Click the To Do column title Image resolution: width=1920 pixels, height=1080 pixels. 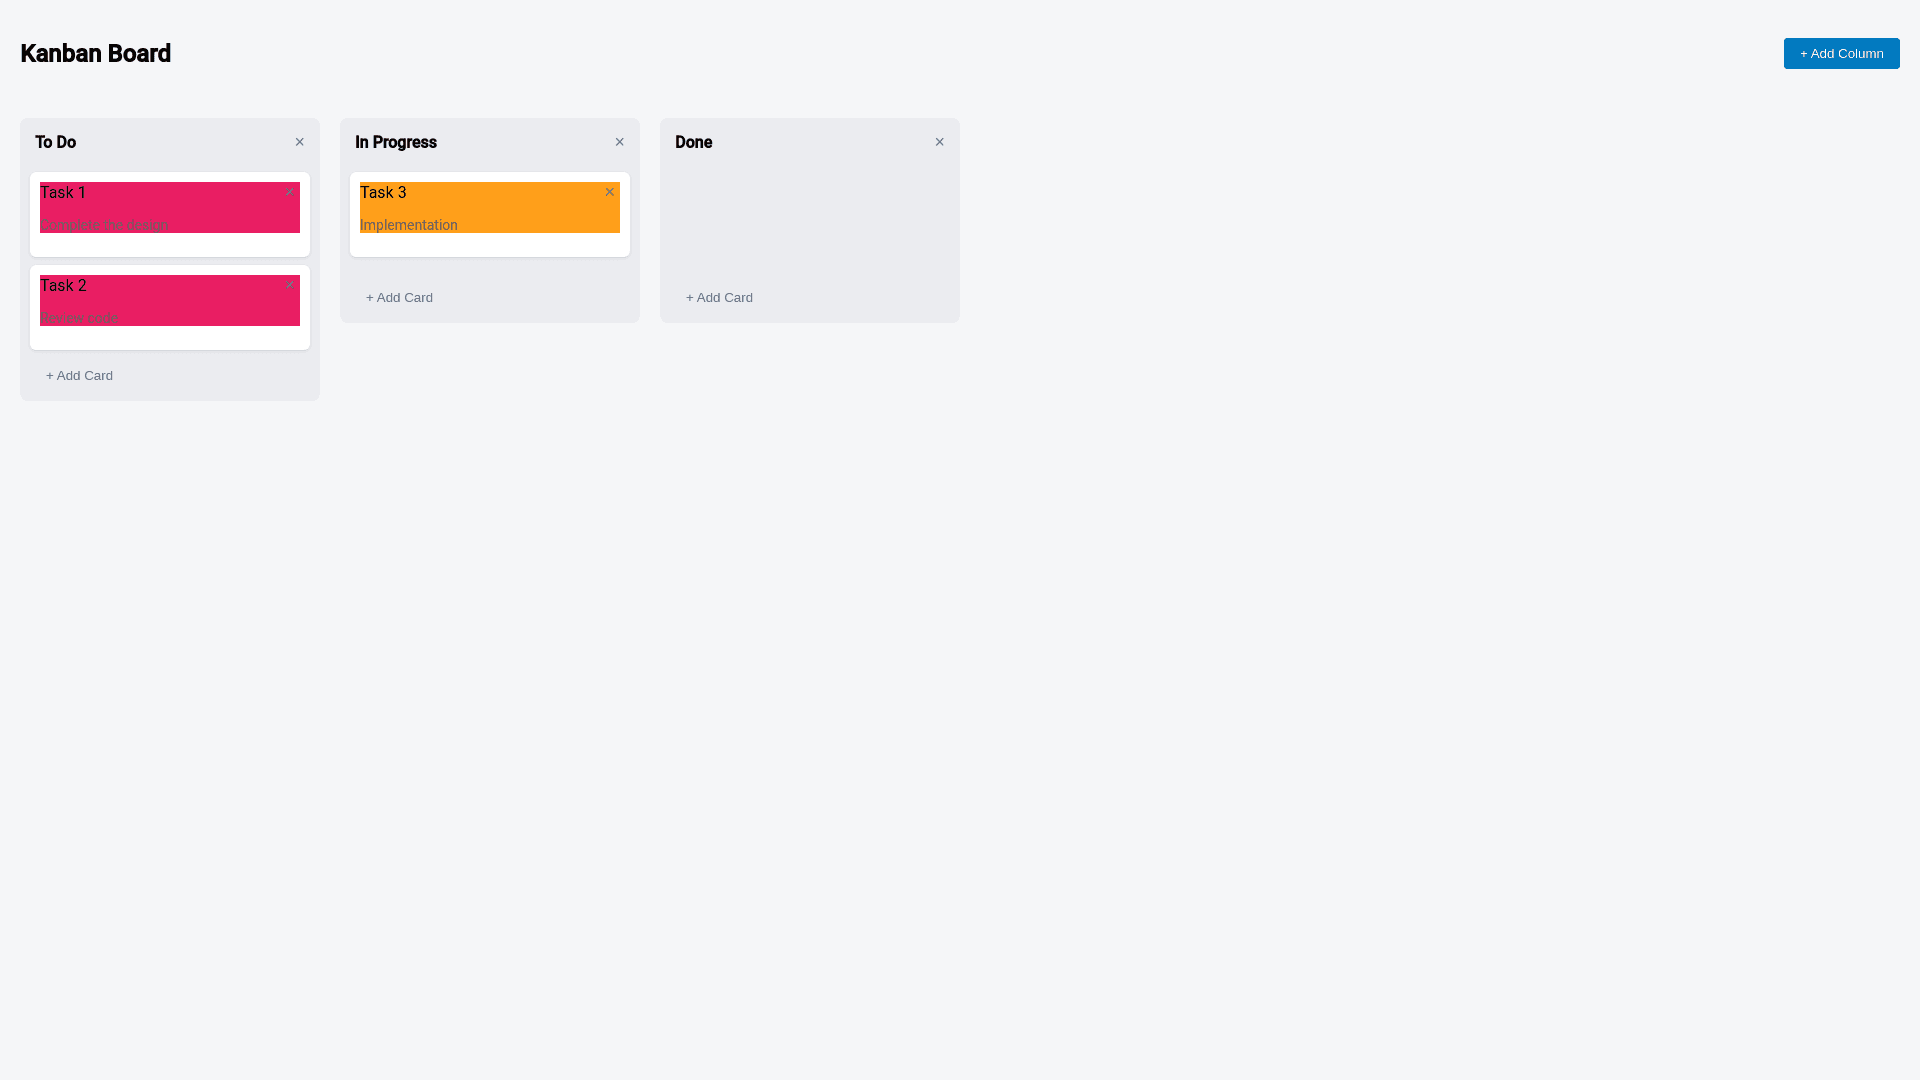56,143
